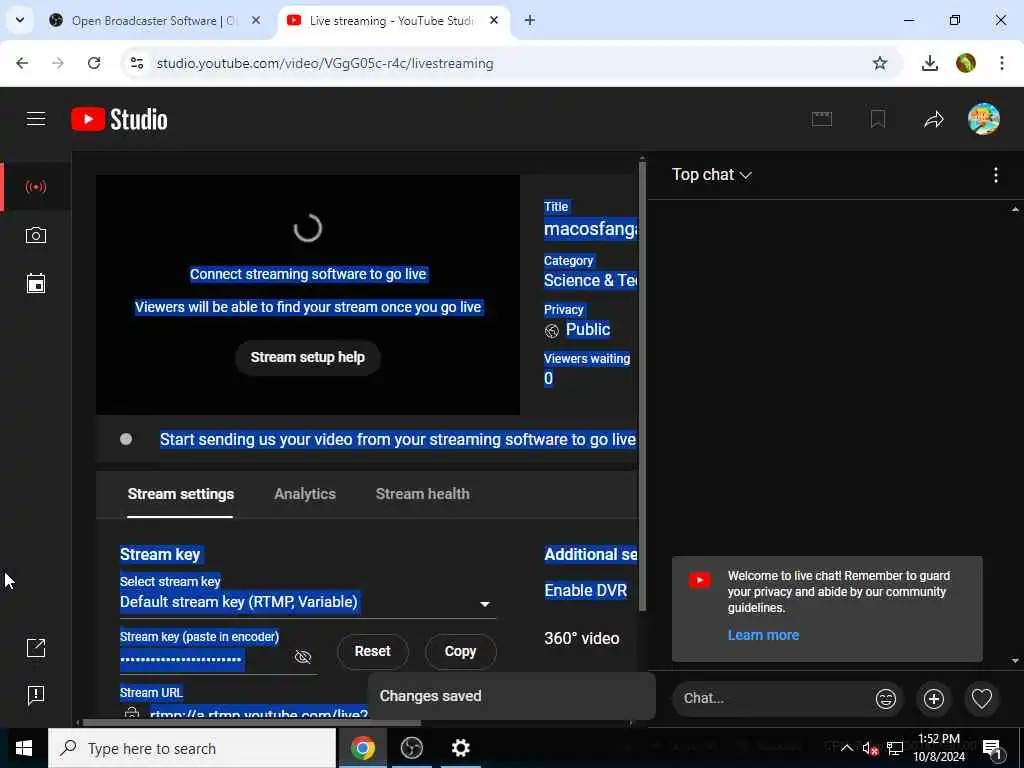
Task: Click the plus circle icon in chat
Action: 934,698
